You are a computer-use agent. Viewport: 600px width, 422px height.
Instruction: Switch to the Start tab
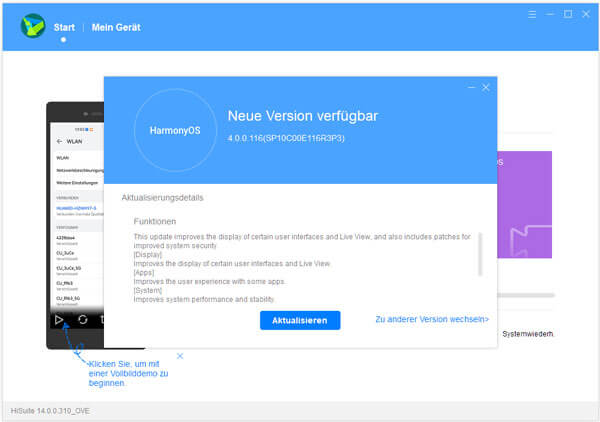coord(64,27)
